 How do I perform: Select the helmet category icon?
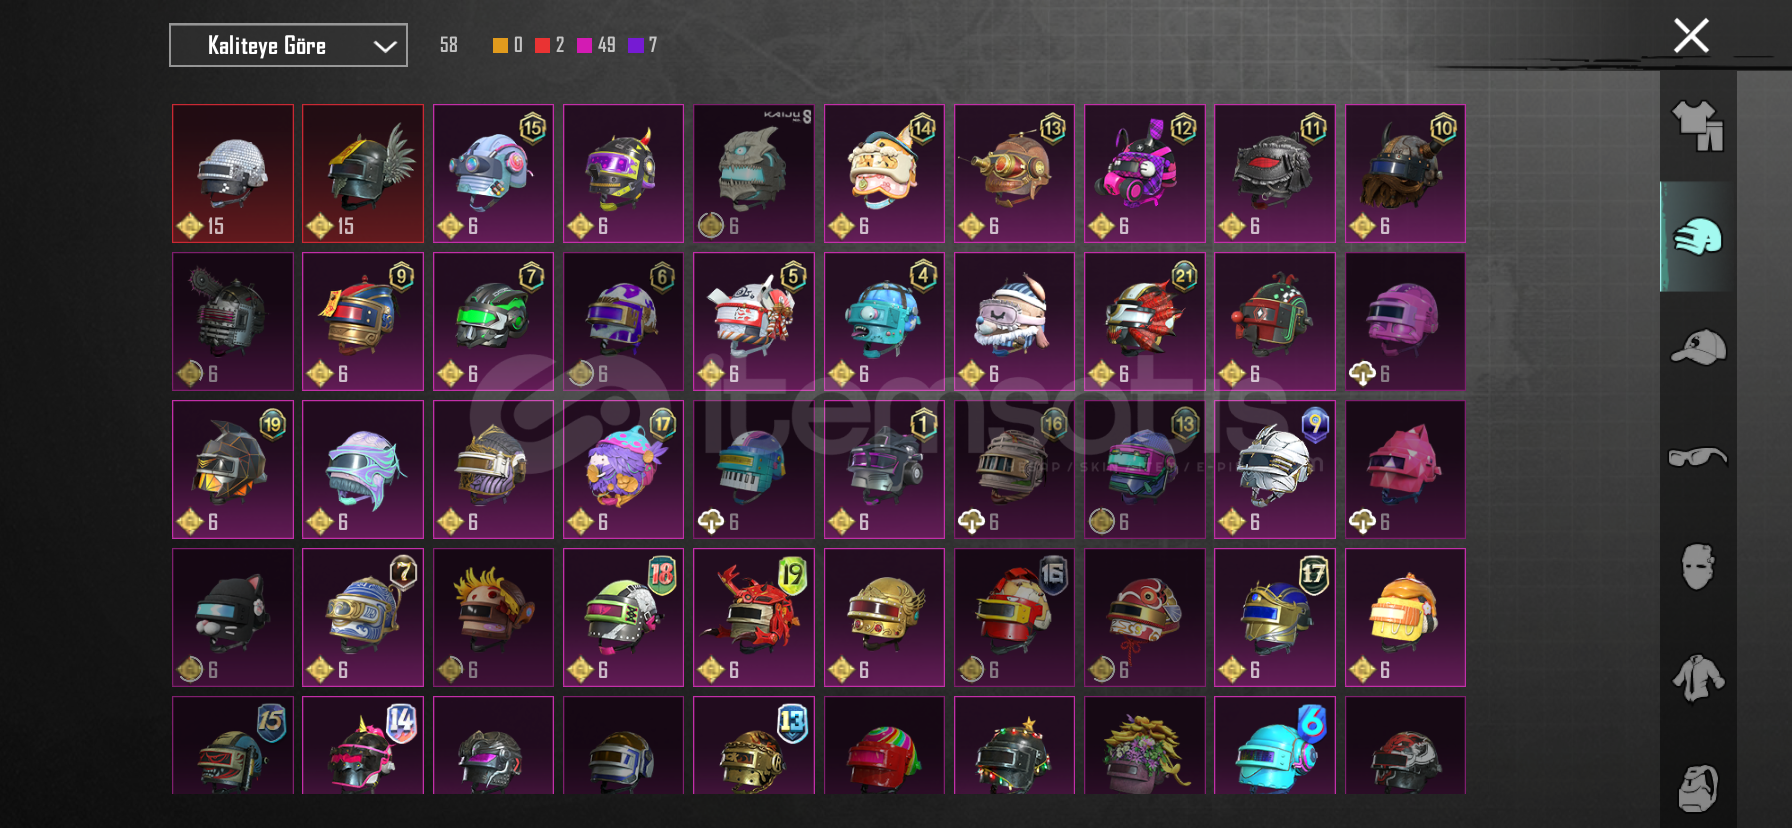(x=1698, y=237)
